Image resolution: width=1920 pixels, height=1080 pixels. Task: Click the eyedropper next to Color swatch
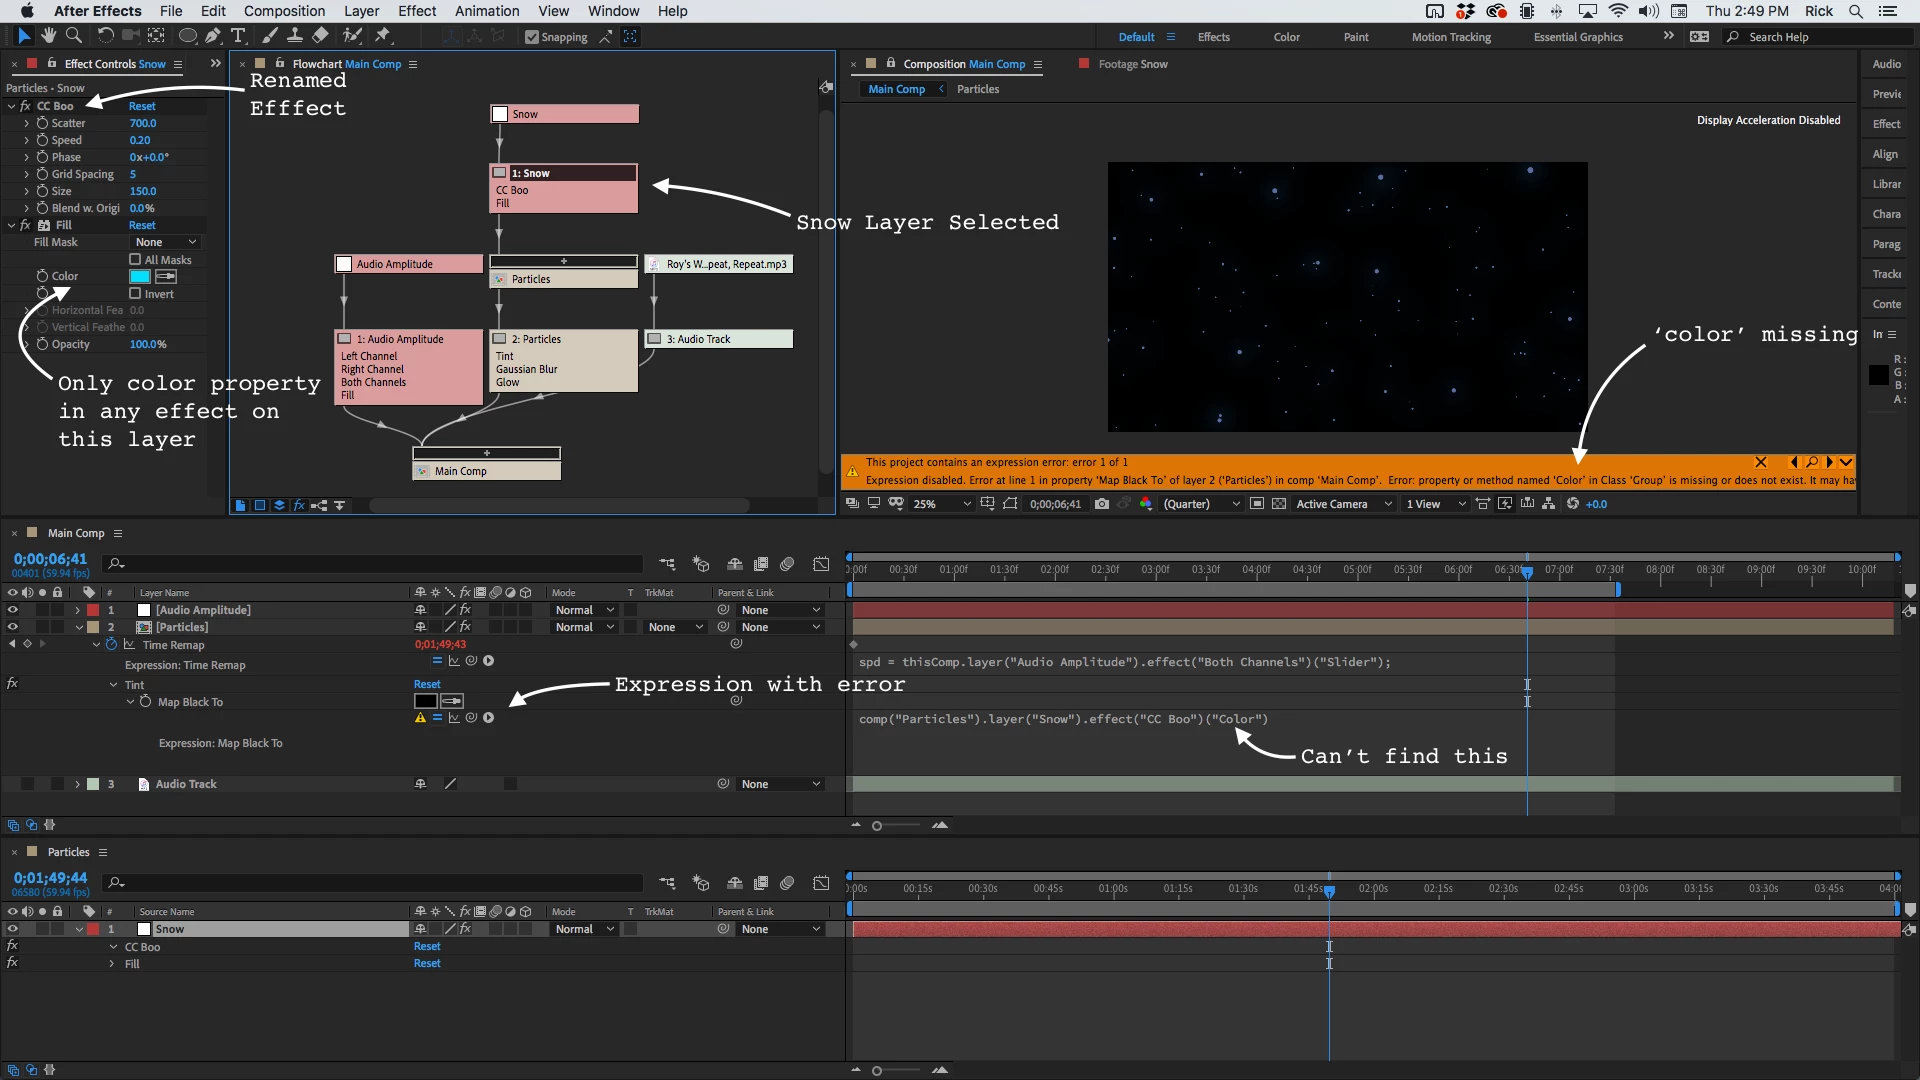coord(166,276)
